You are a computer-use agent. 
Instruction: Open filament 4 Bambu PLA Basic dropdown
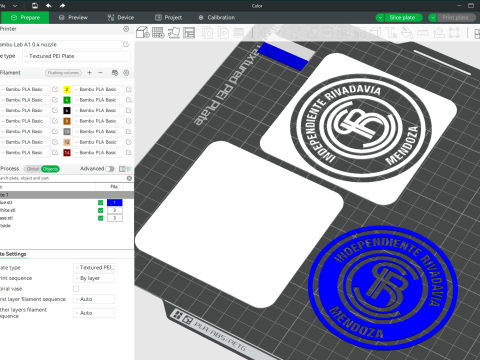[98, 100]
